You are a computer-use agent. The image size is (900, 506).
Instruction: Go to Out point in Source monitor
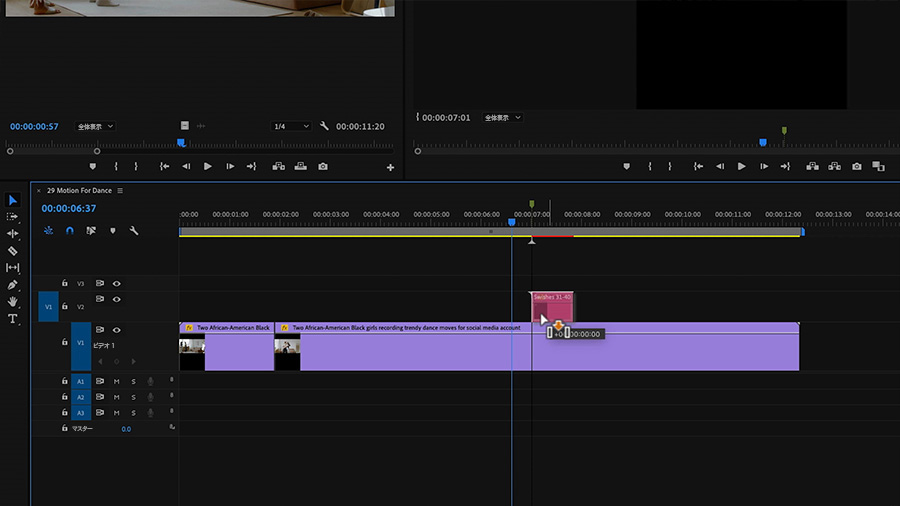[x=251, y=166]
